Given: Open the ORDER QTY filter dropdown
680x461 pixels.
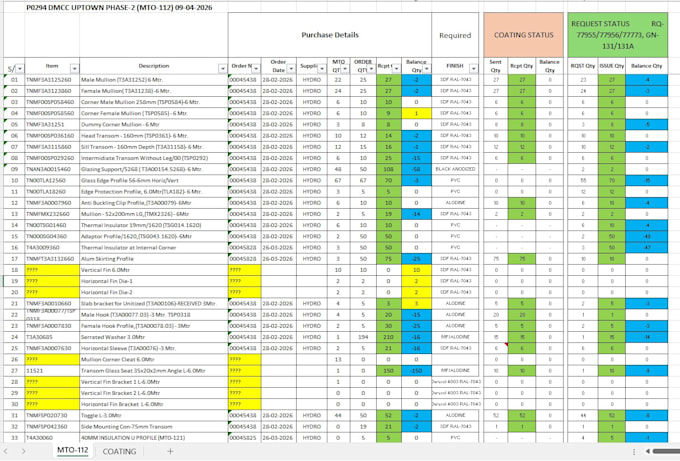Looking at the screenshot, I should tap(371, 69).
